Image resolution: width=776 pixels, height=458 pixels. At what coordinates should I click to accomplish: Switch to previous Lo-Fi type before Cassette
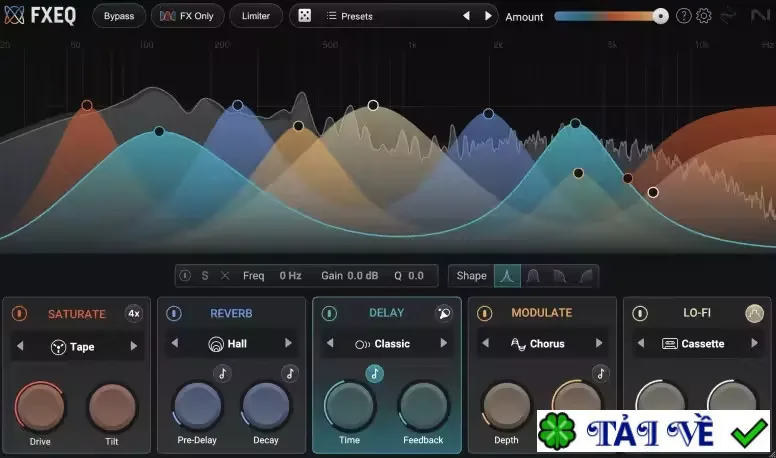(x=641, y=343)
